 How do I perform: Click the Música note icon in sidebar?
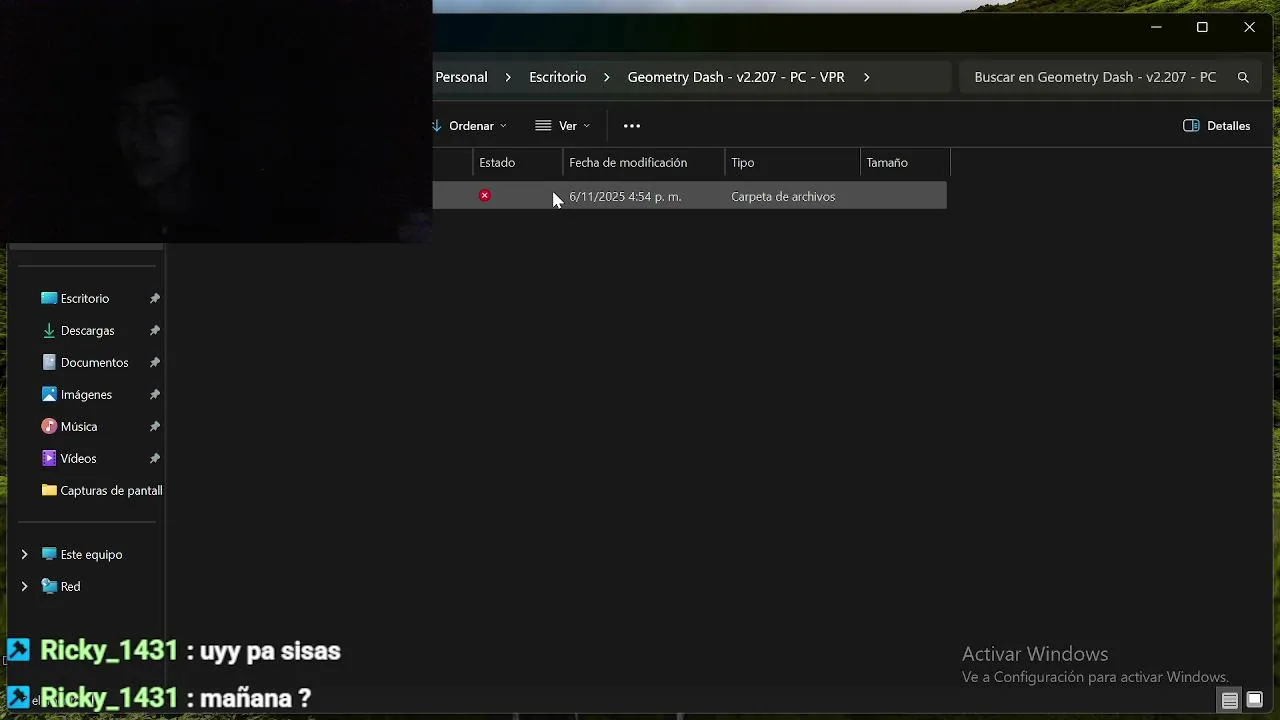coord(49,426)
